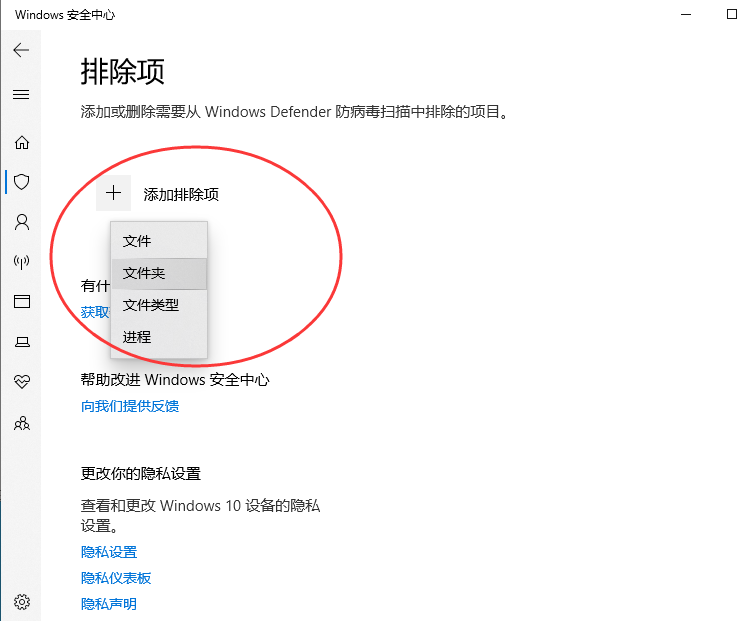Open the 向我们提供反馈 link
This screenshot has height=621, width=756.
click(x=130, y=406)
